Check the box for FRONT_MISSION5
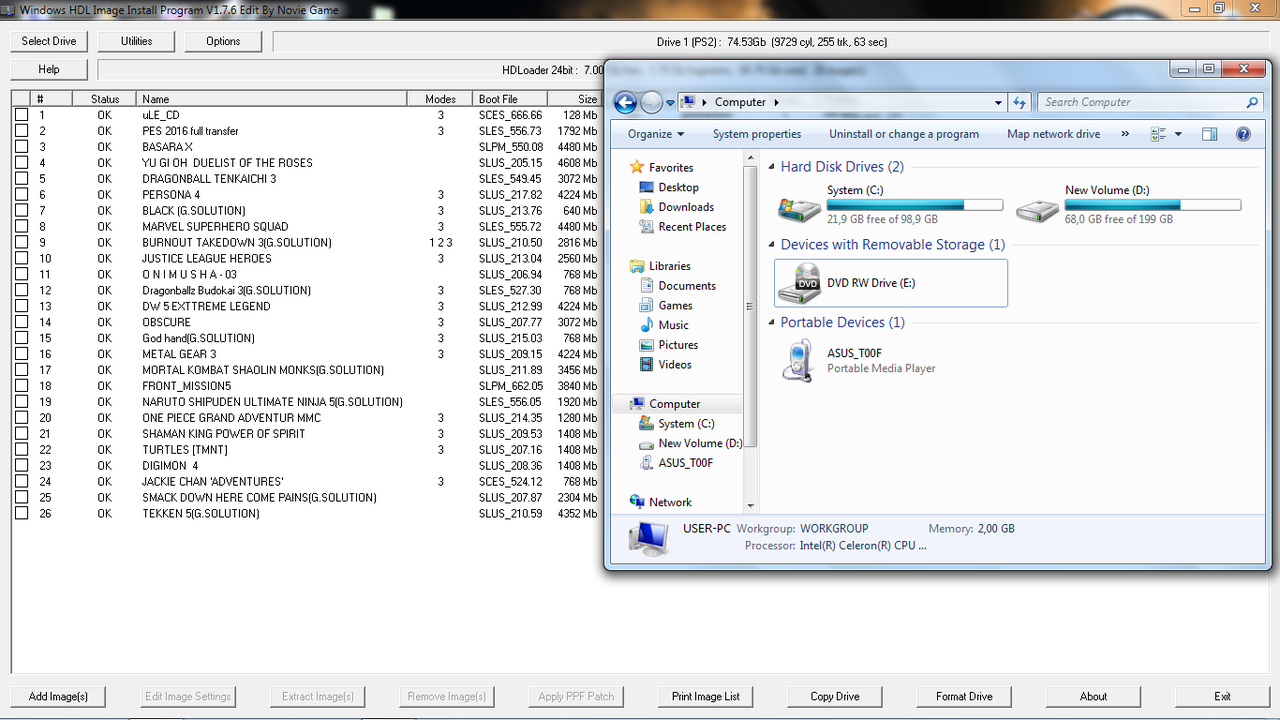 22,386
